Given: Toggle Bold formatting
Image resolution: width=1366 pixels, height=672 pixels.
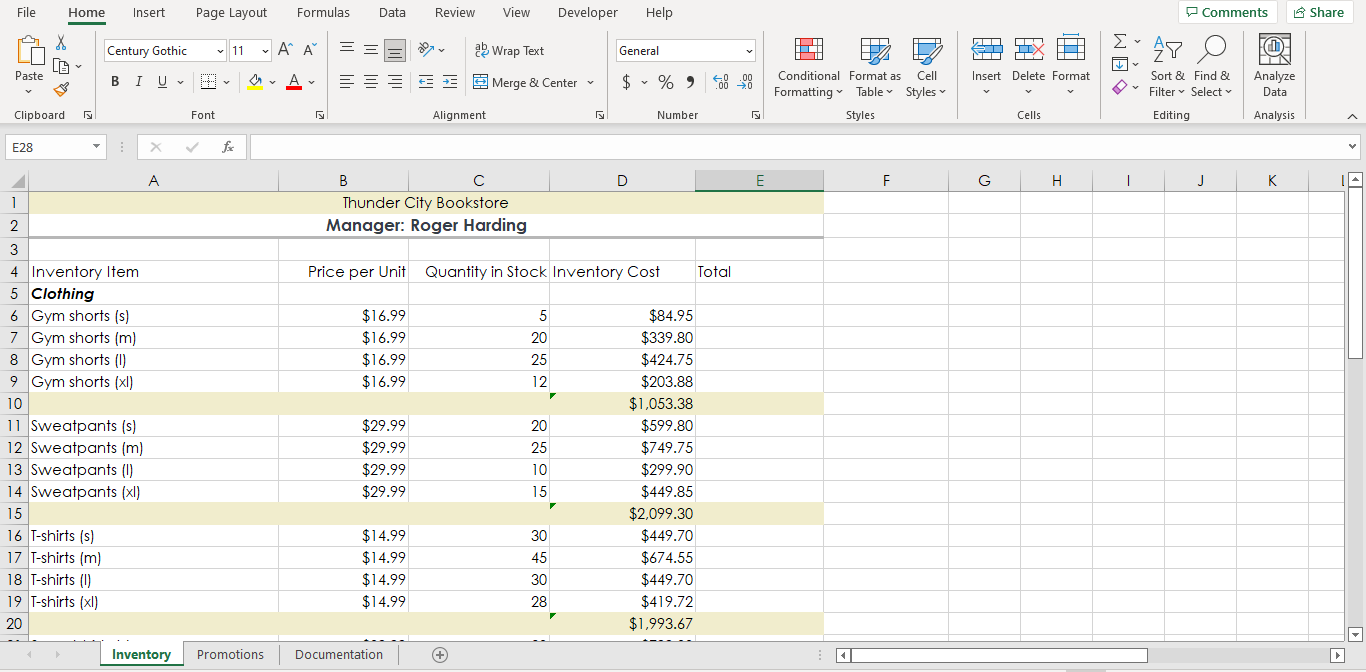Looking at the screenshot, I should click(115, 82).
